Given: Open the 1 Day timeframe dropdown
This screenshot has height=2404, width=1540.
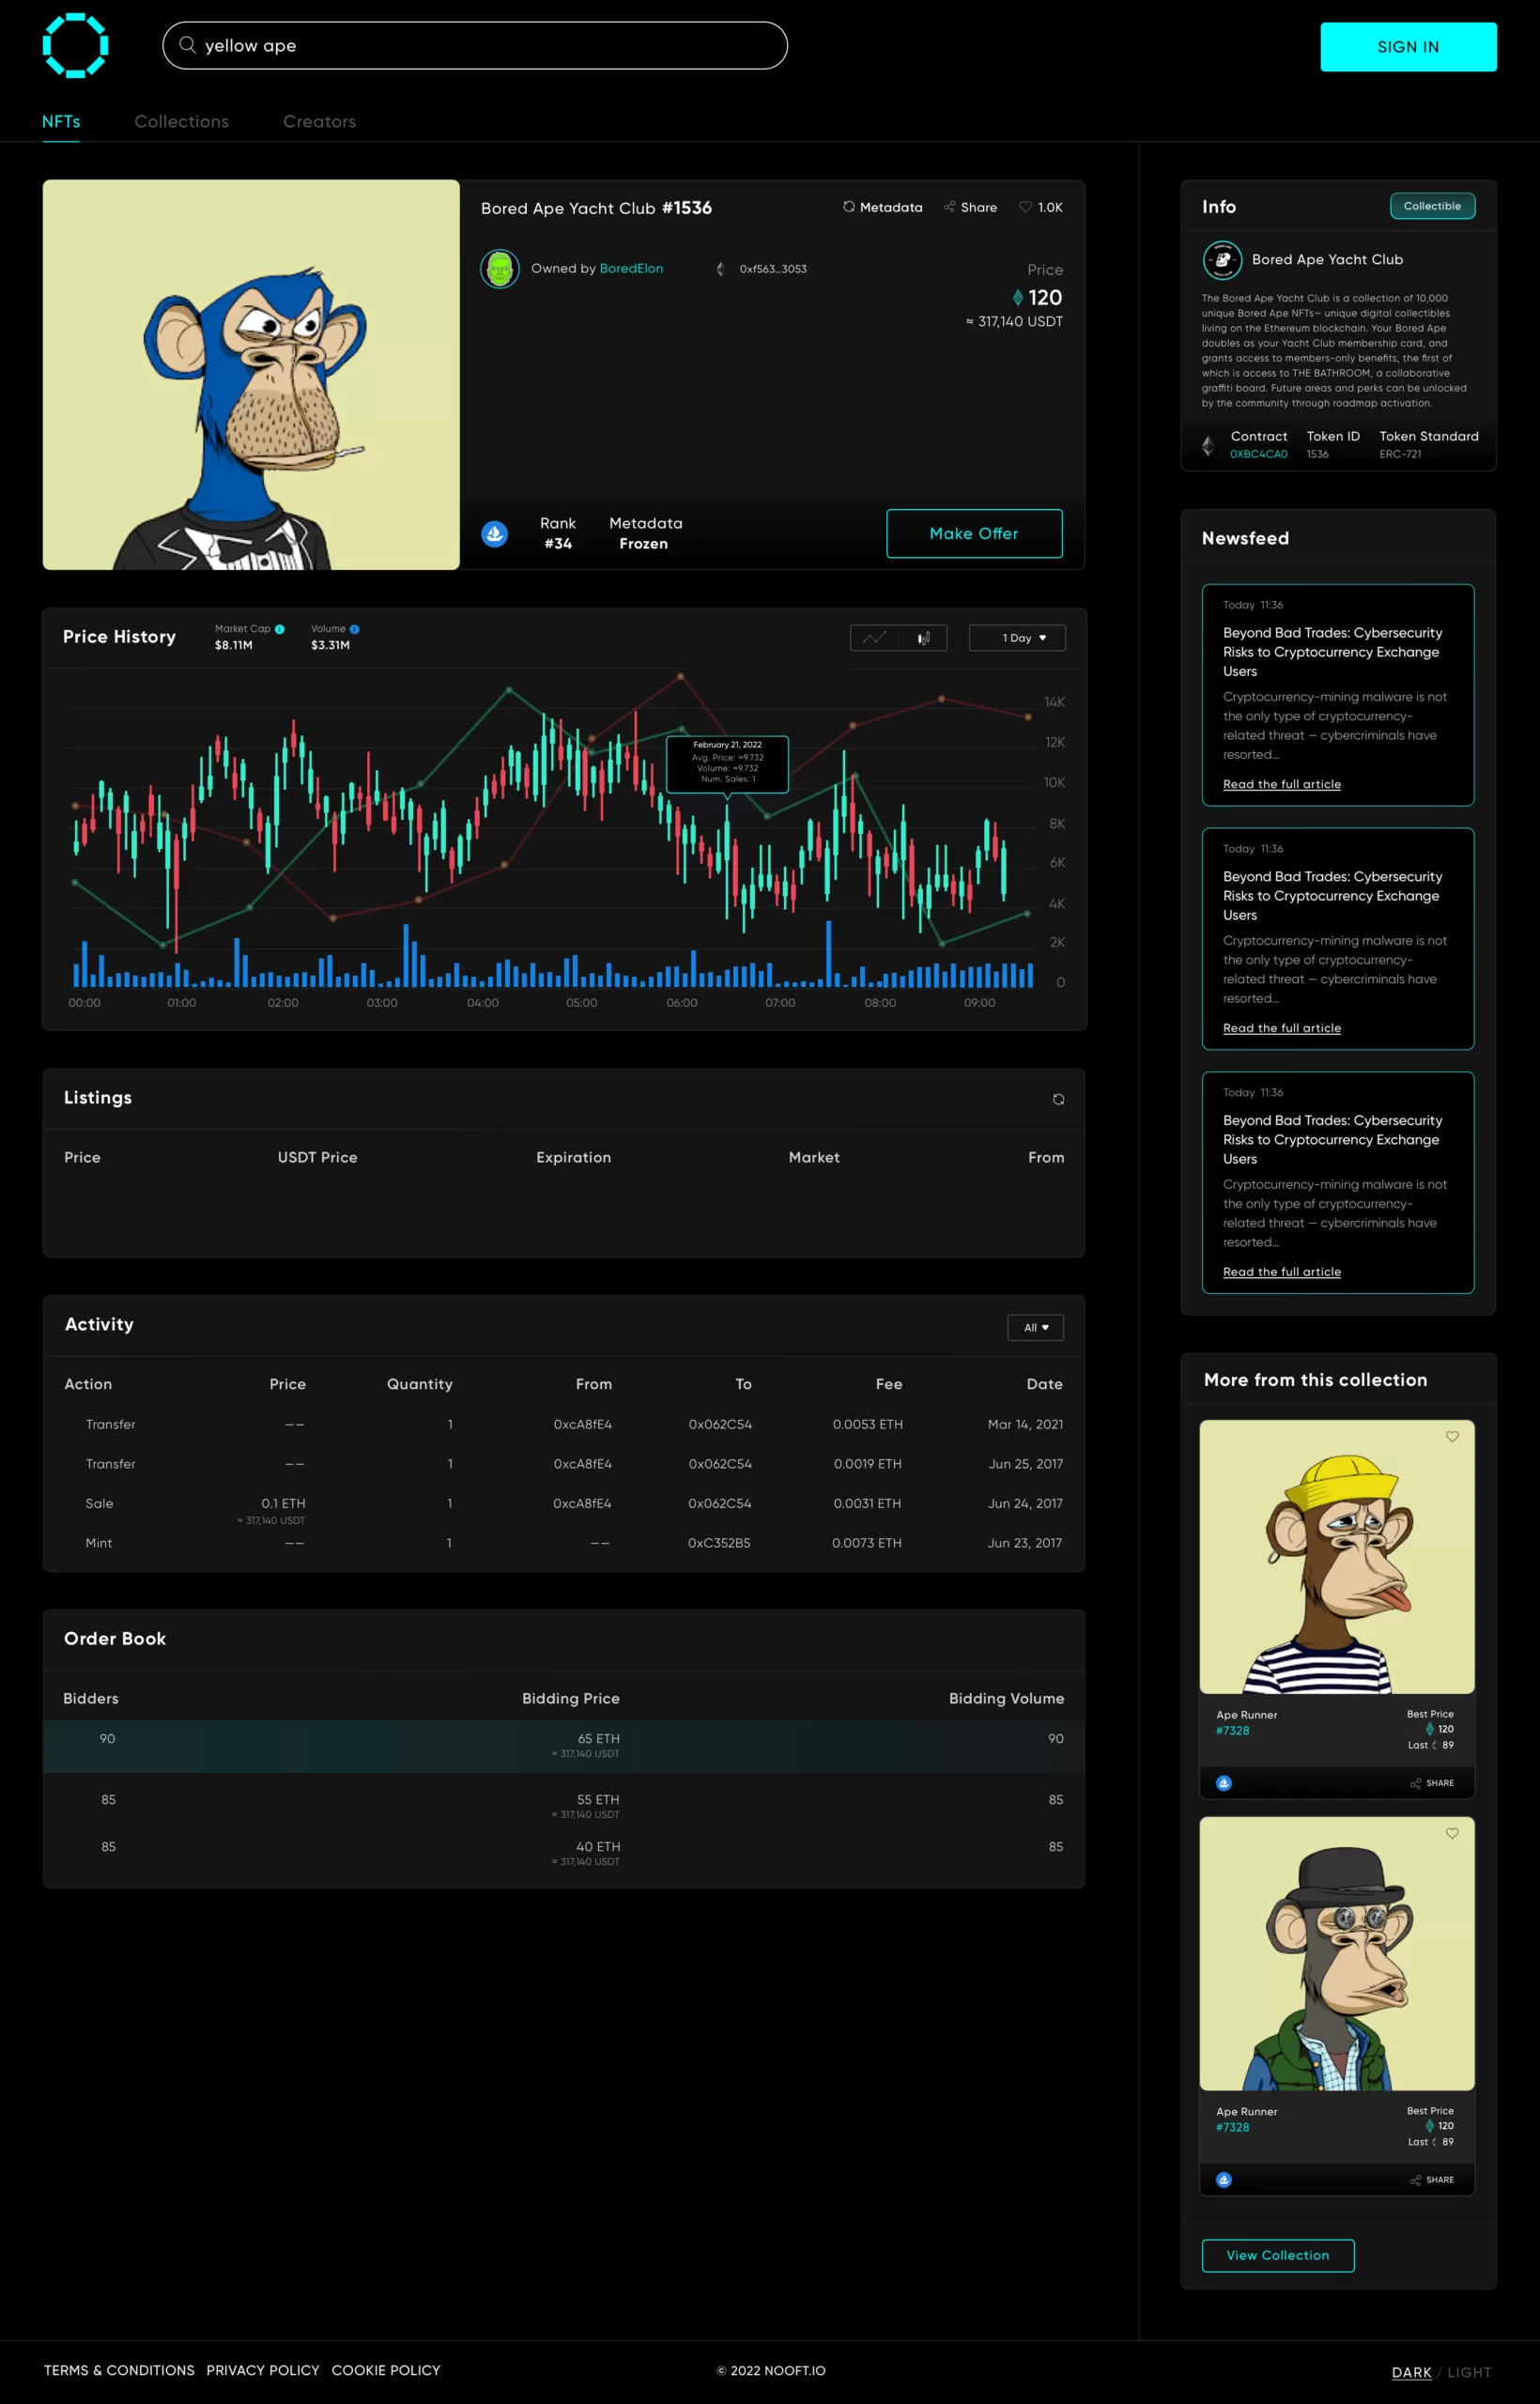Looking at the screenshot, I should pyautogui.click(x=1017, y=638).
